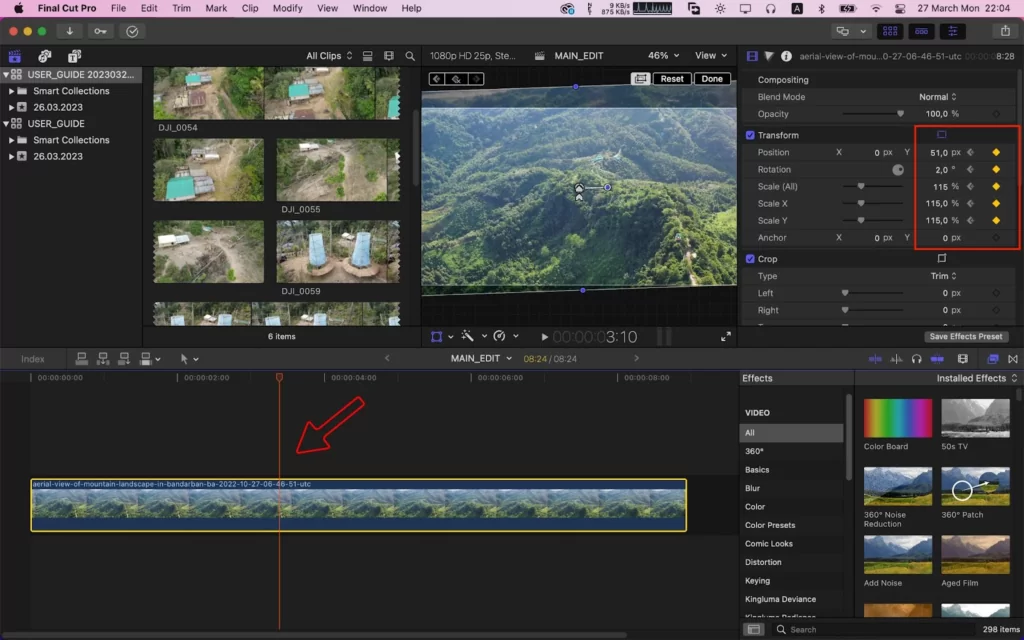Open Titles and Generators sidebar icon

[74, 56]
